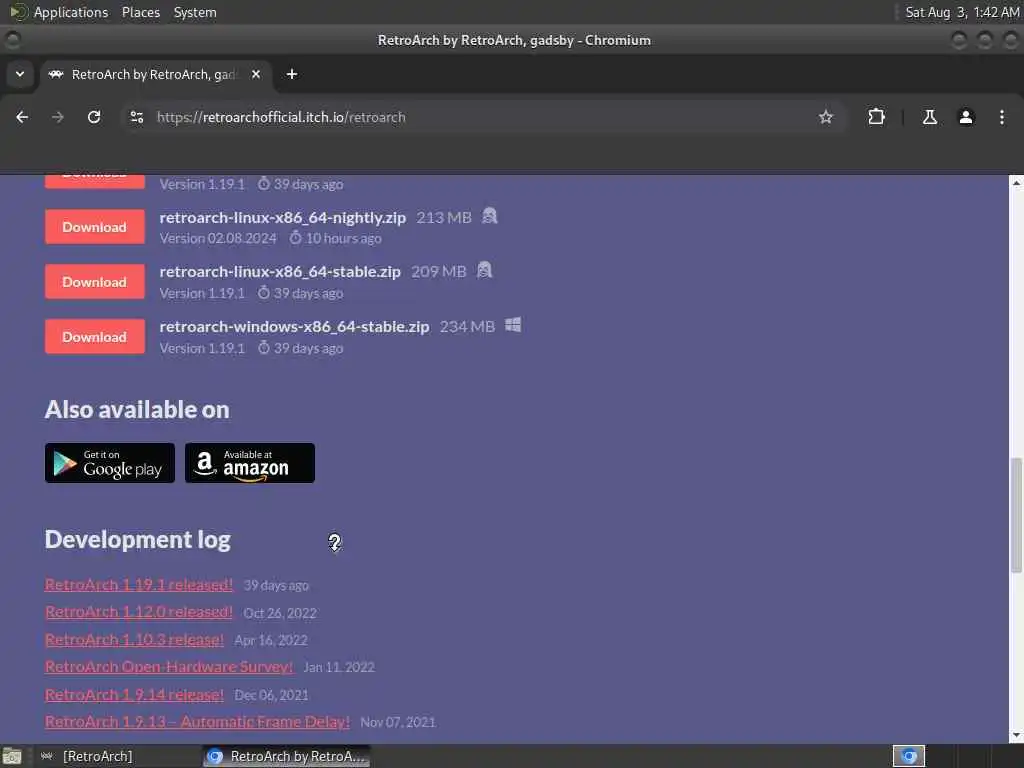The width and height of the screenshot is (1024, 768).
Task: Close the RetroArch browser tab
Action: point(256,74)
